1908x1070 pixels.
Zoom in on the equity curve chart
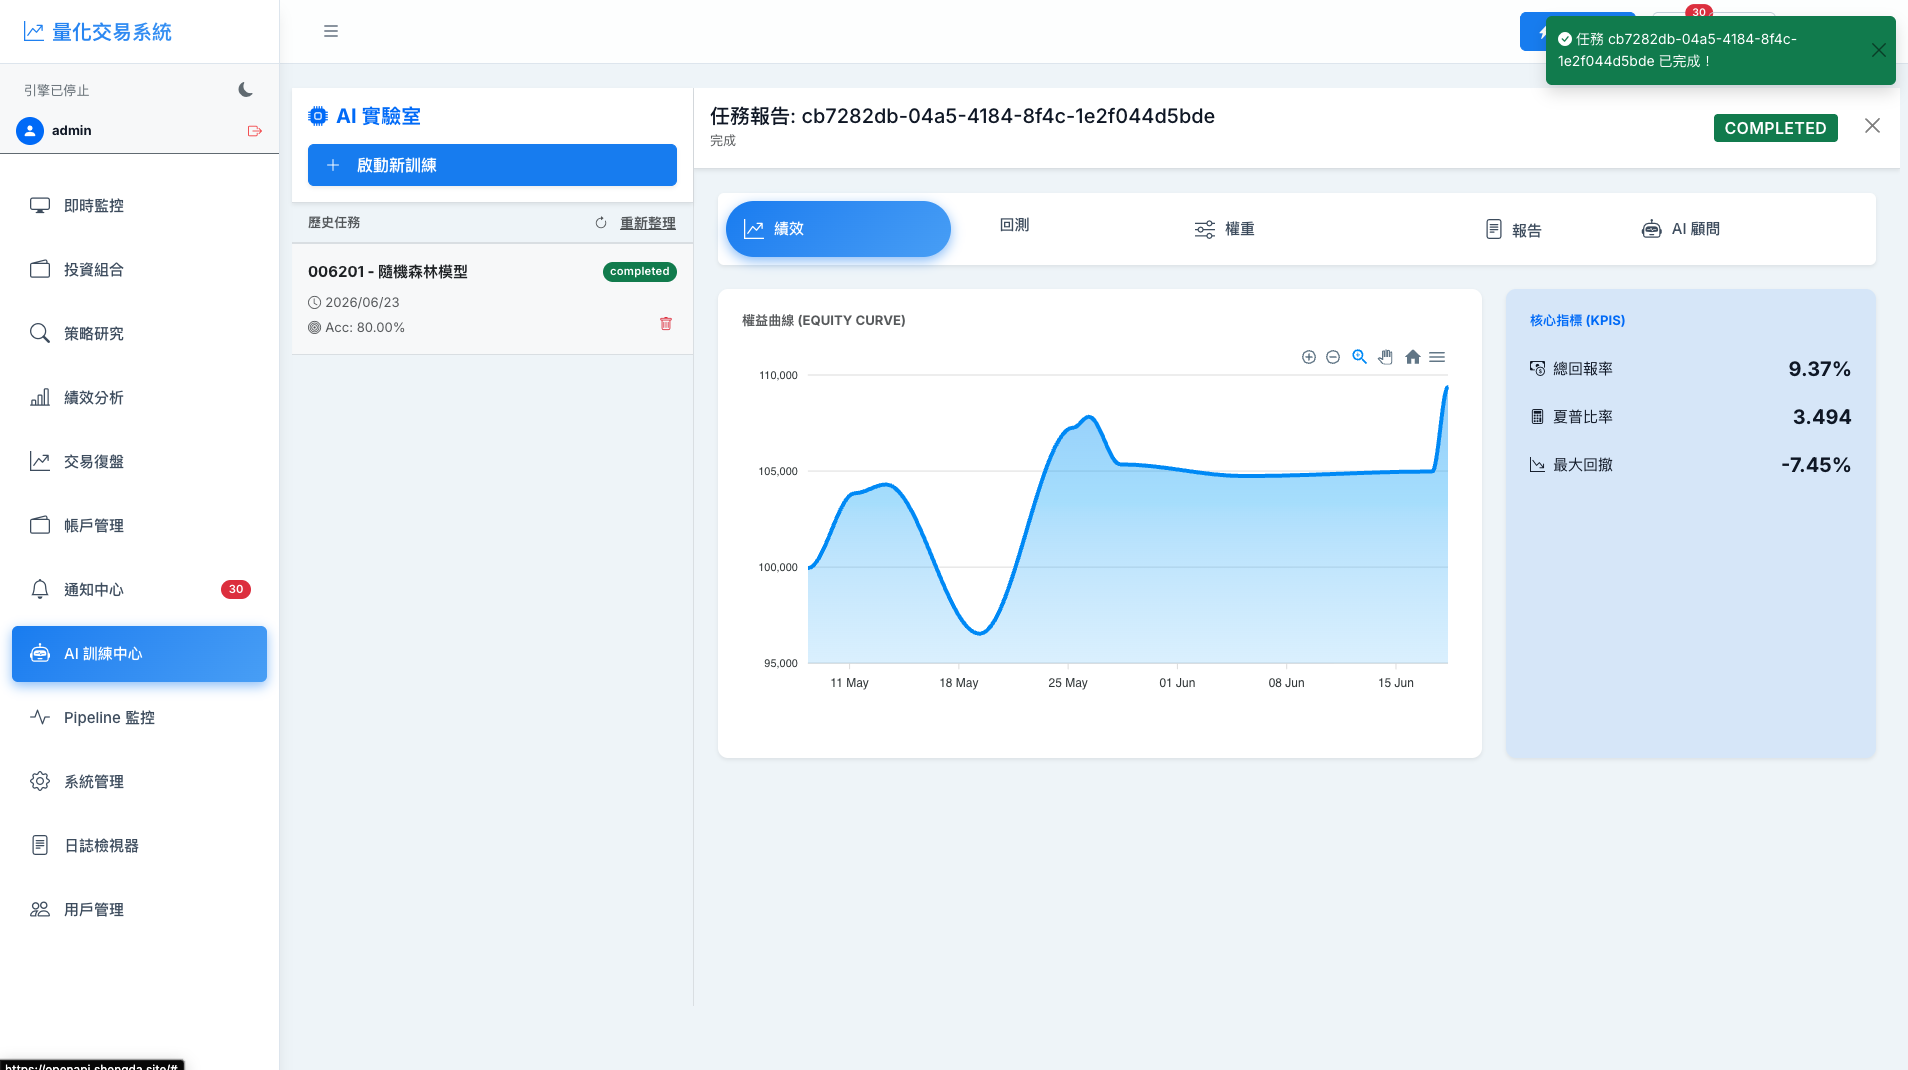(1309, 357)
